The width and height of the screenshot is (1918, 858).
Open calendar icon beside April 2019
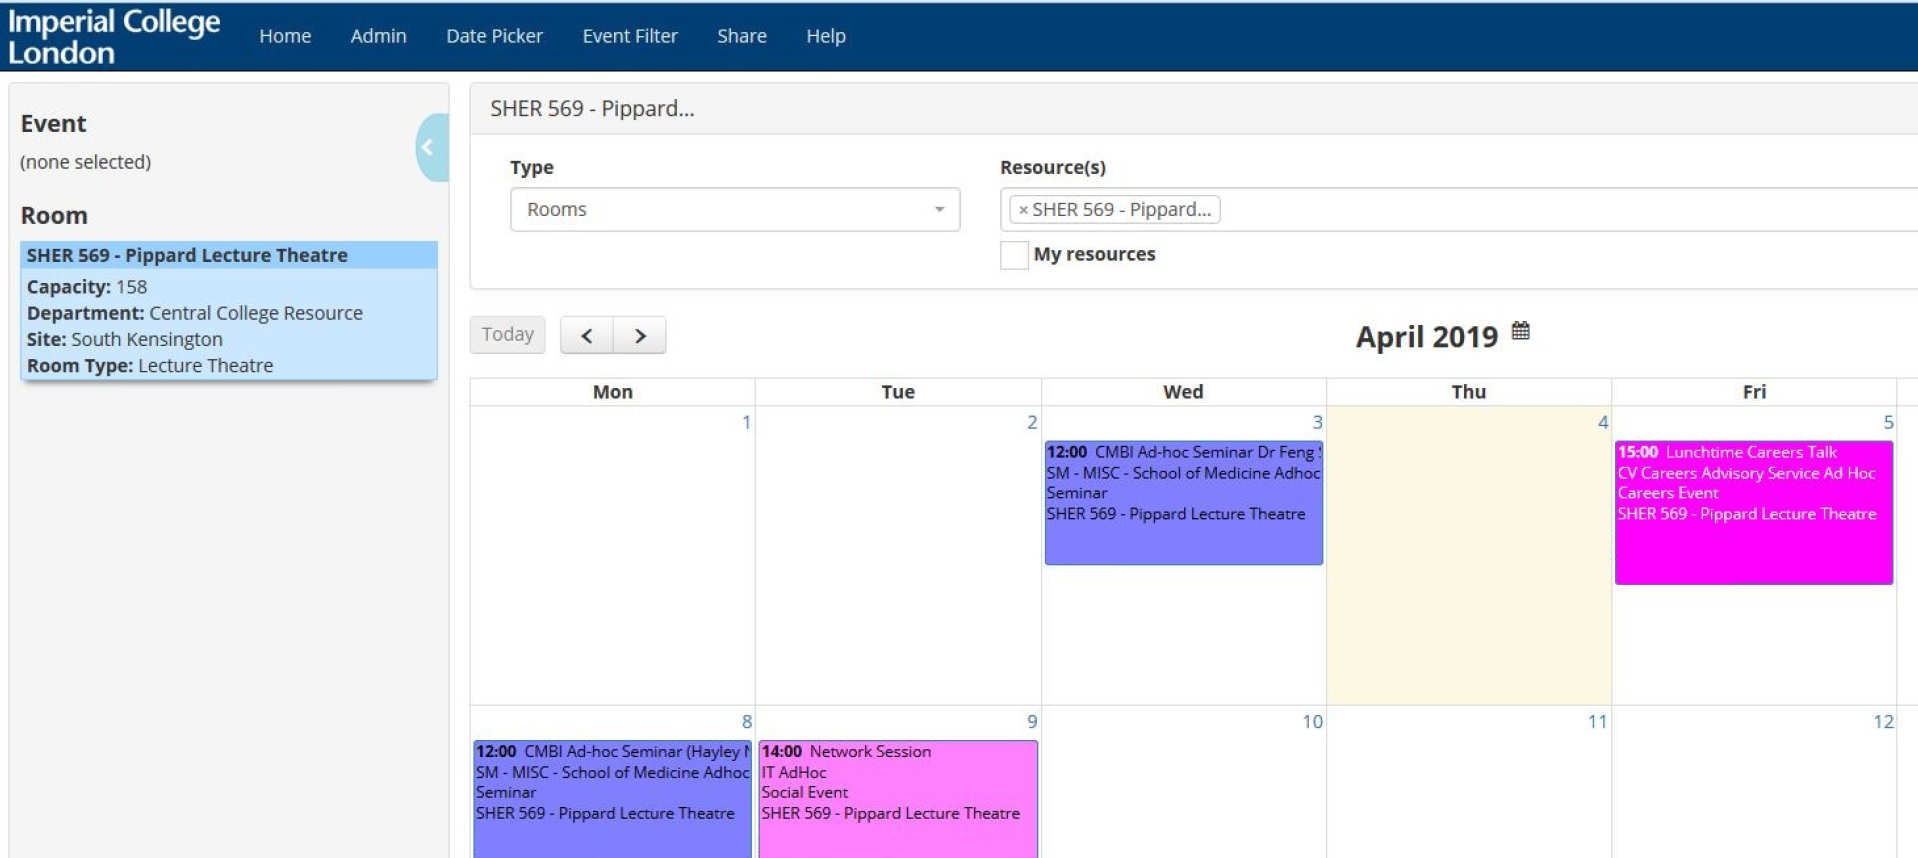[1520, 331]
